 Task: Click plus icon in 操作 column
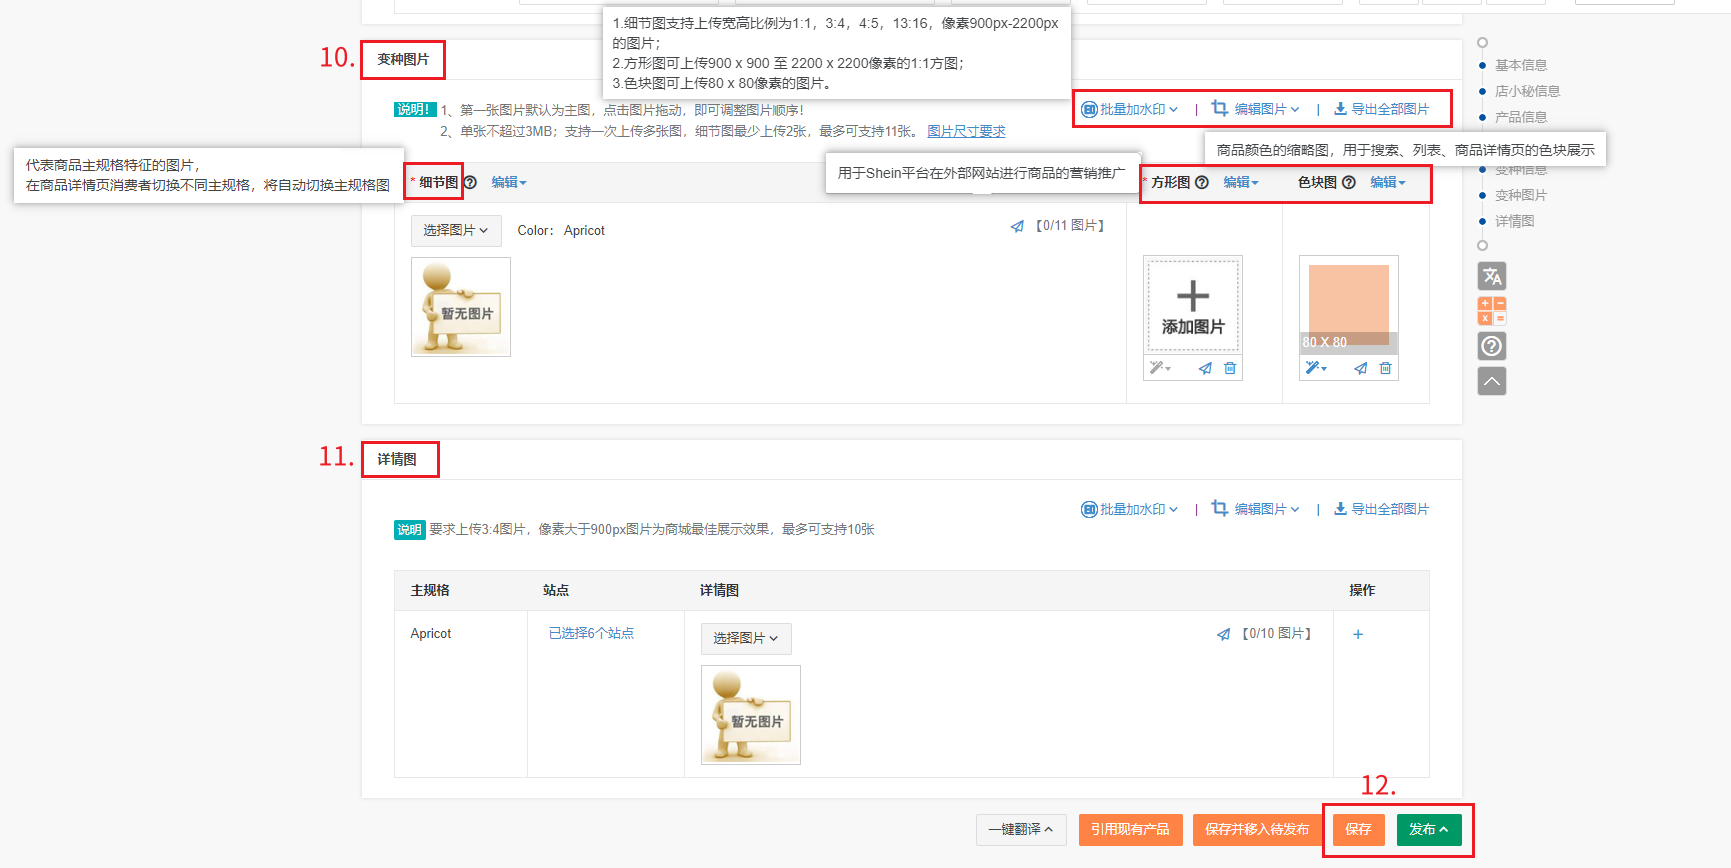pyautogui.click(x=1357, y=634)
